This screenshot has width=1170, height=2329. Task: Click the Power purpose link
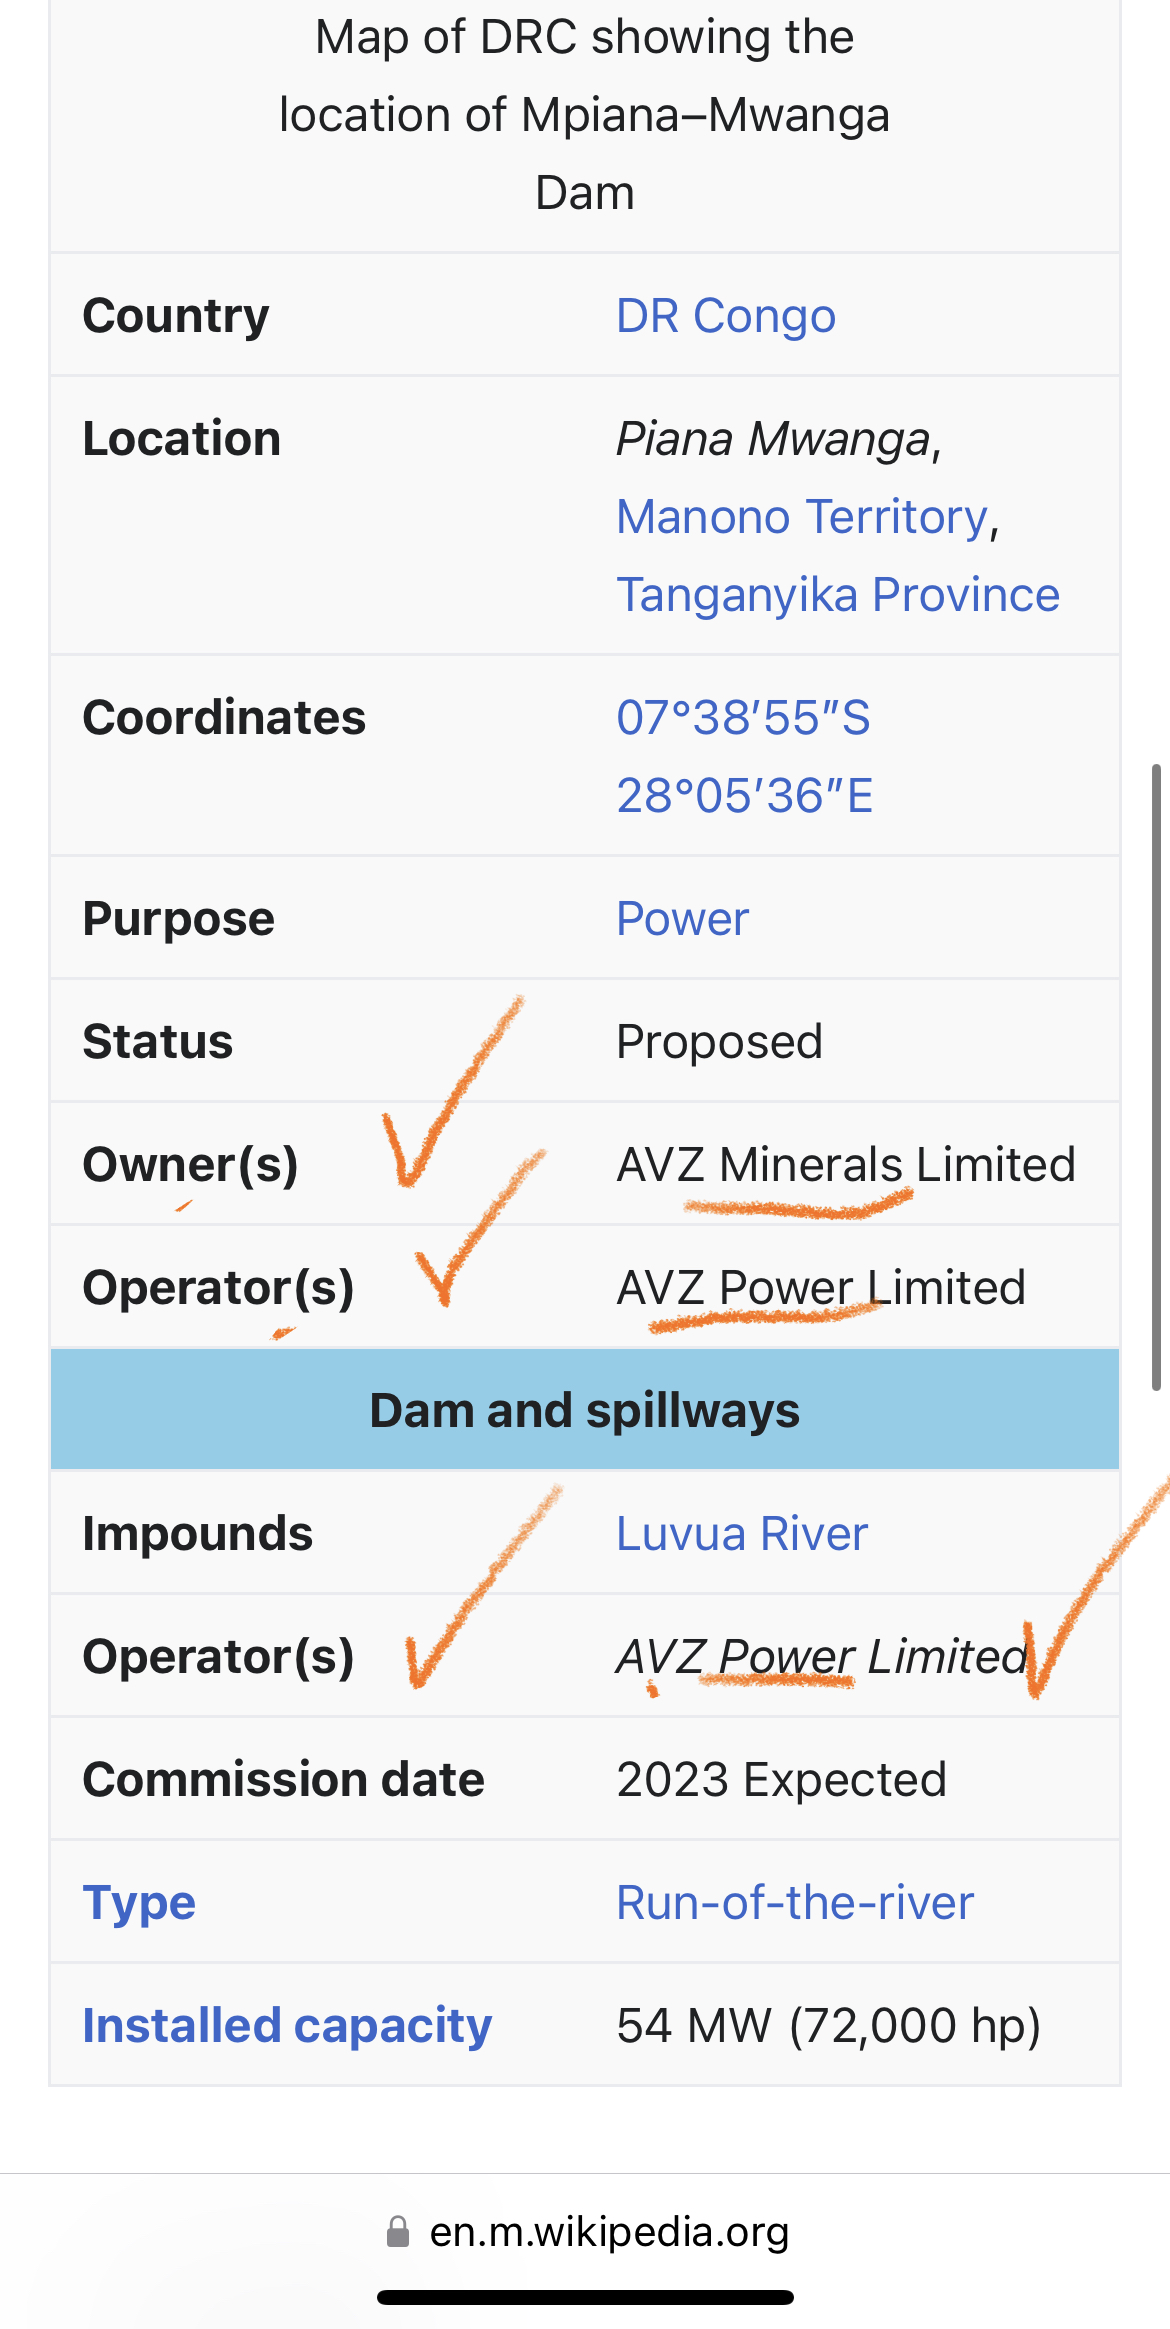(682, 919)
